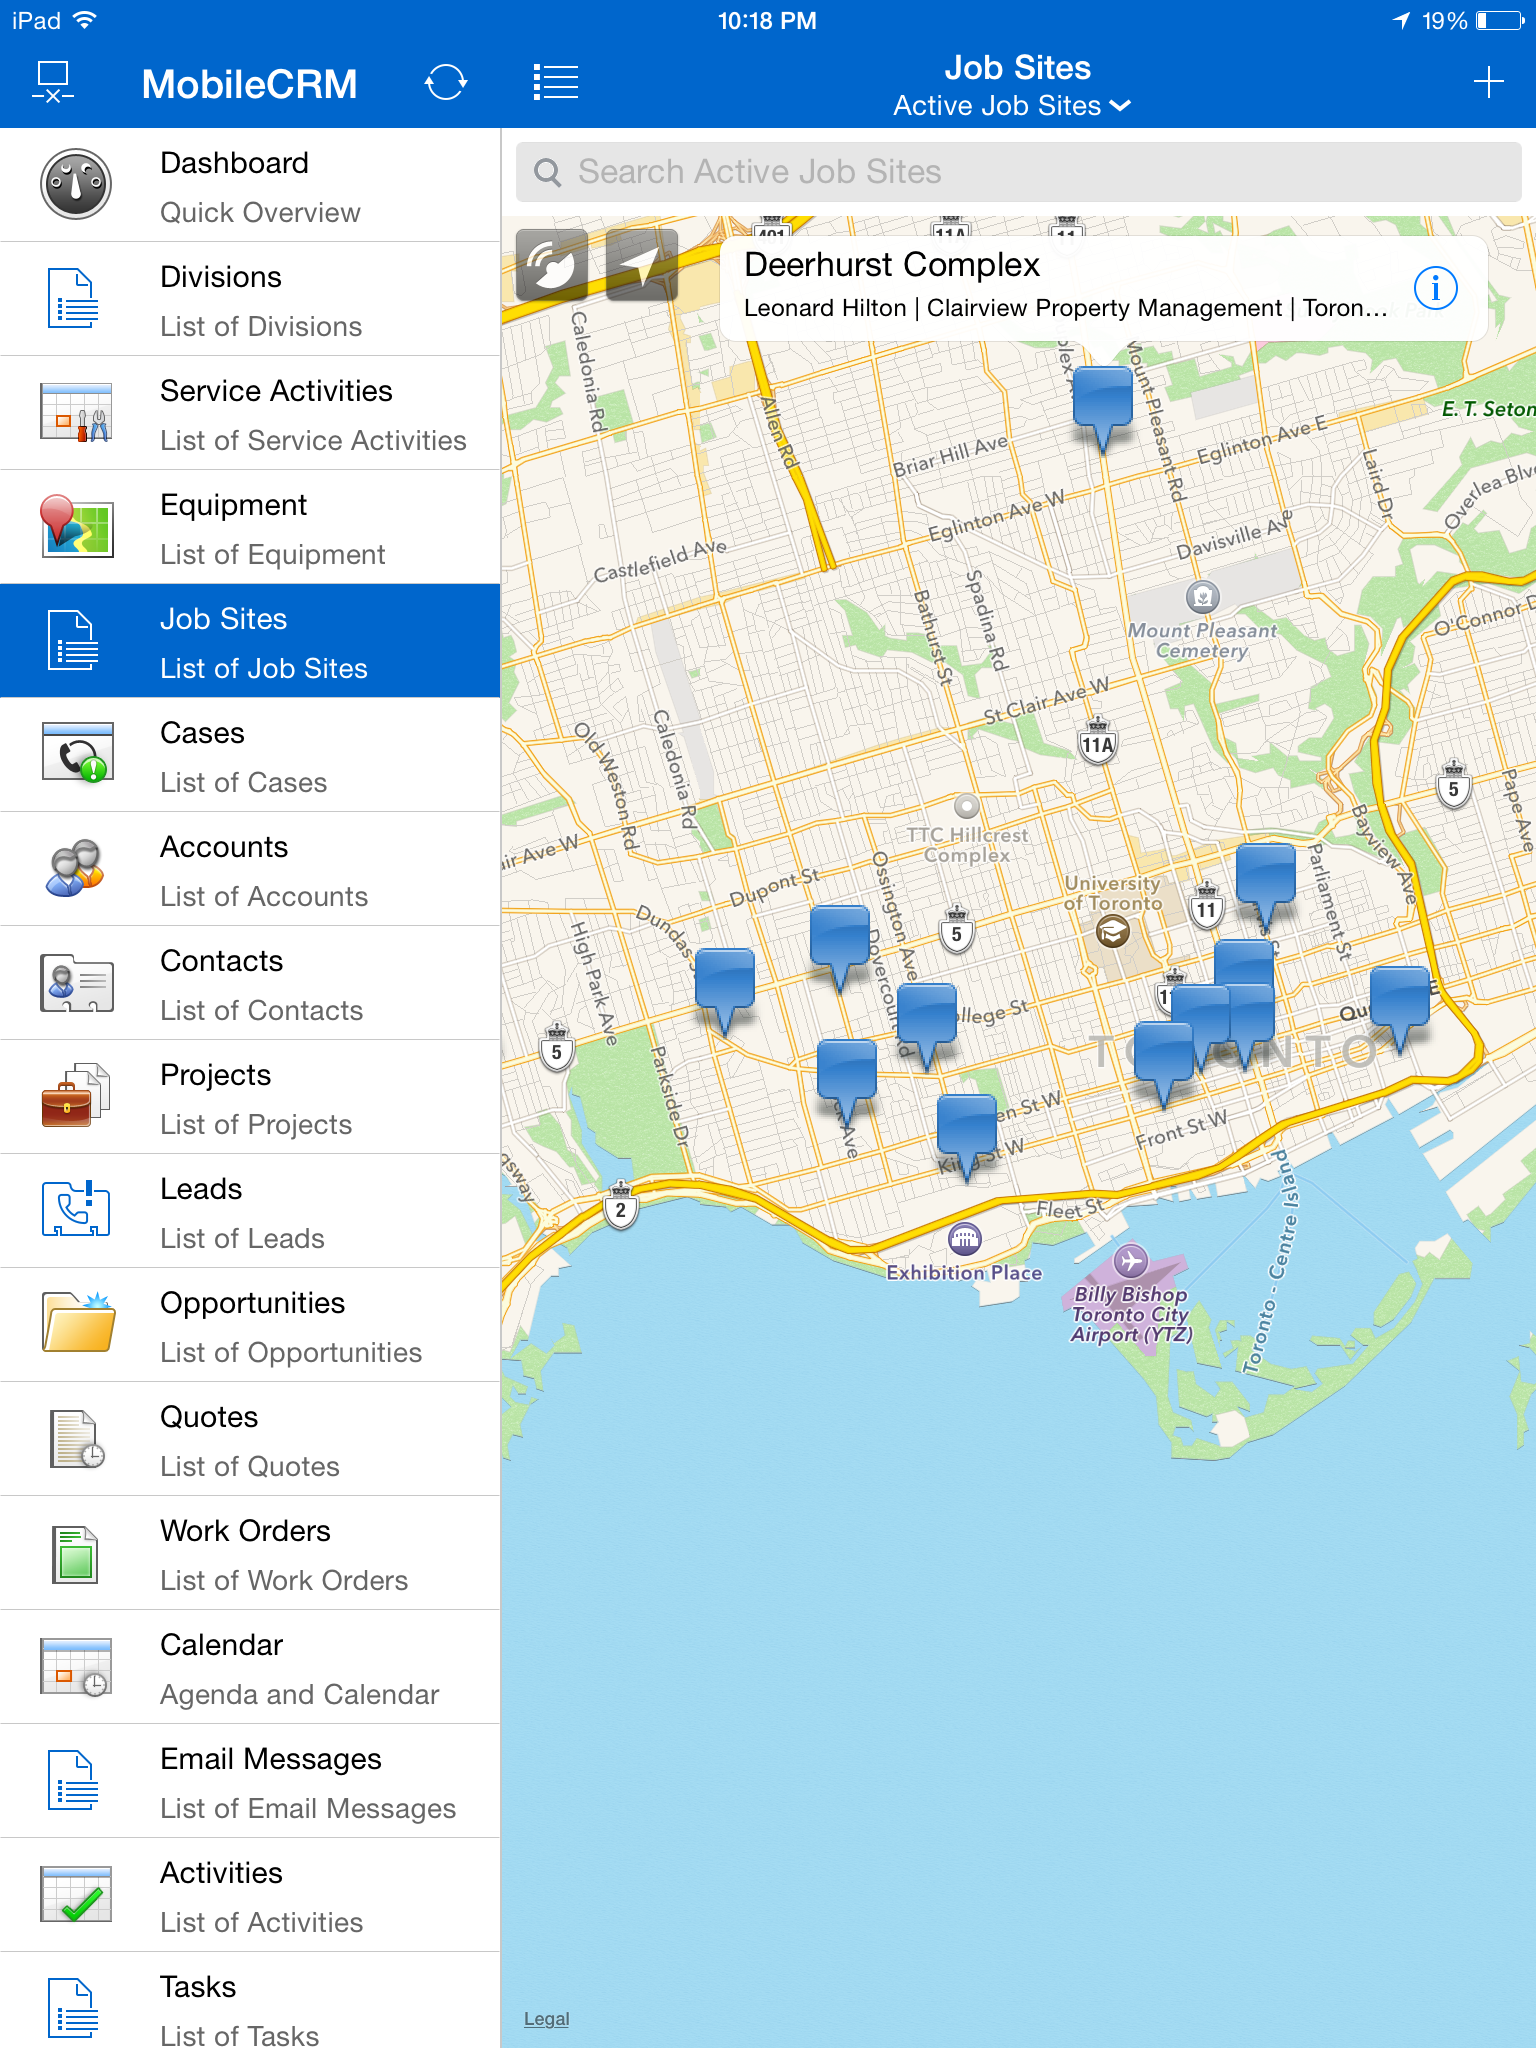Center map on current location arrow
The width and height of the screenshot is (1536, 2048).
[642, 265]
